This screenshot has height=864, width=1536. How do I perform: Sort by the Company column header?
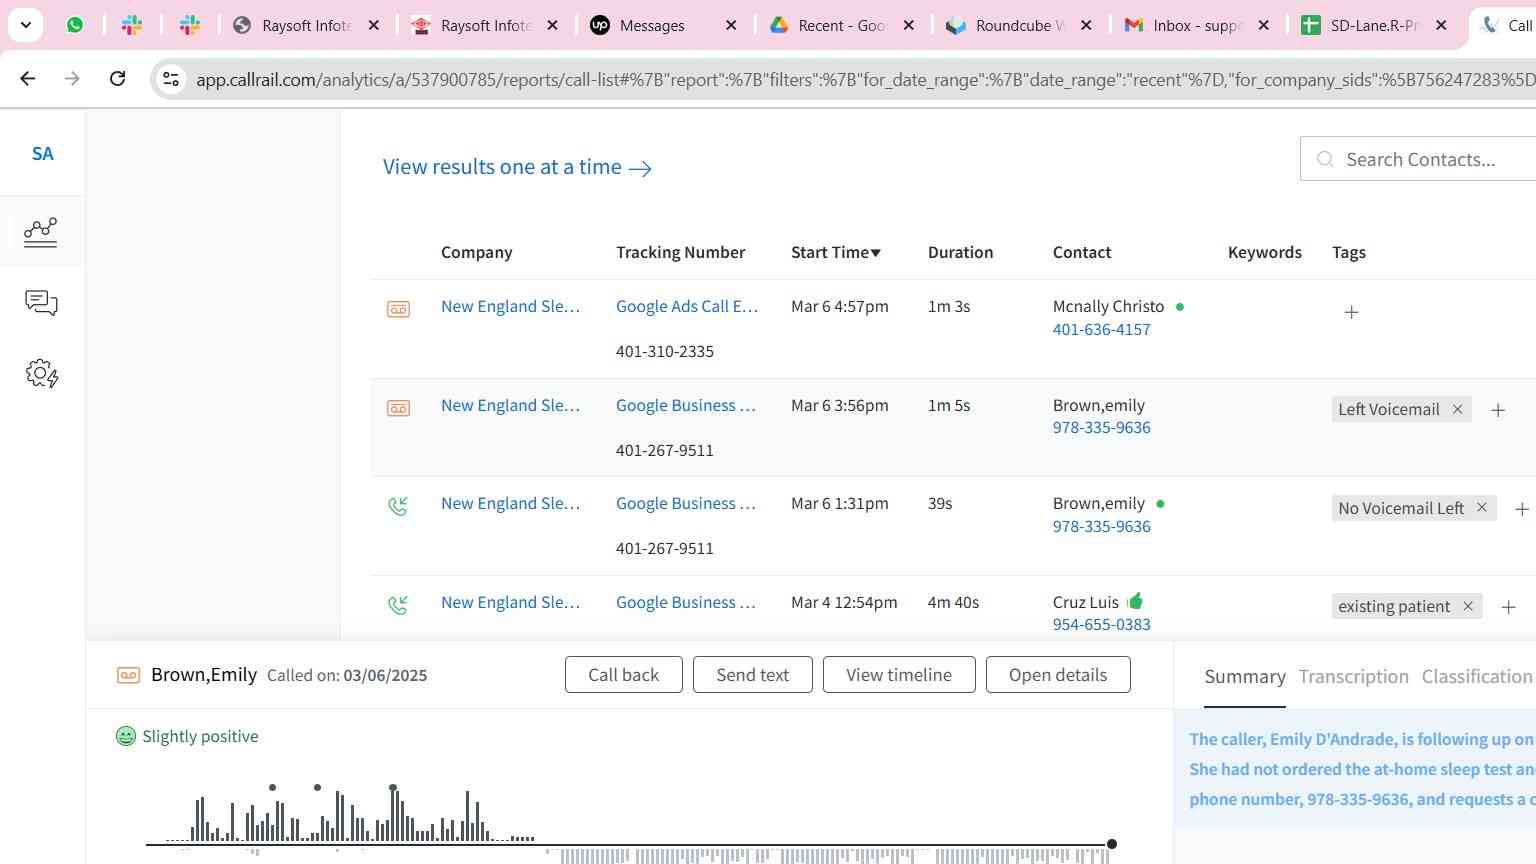pos(476,252)
